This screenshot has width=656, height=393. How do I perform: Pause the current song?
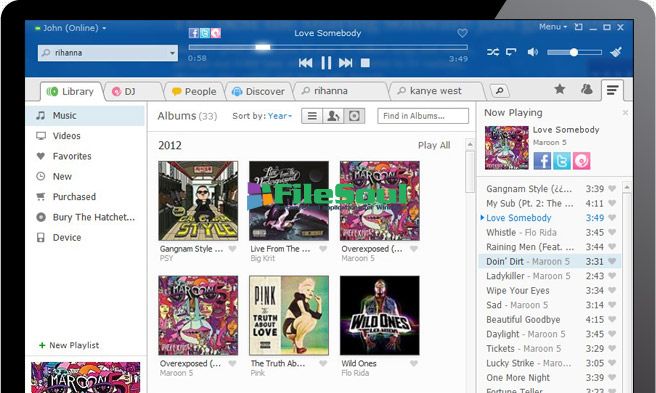326,63
